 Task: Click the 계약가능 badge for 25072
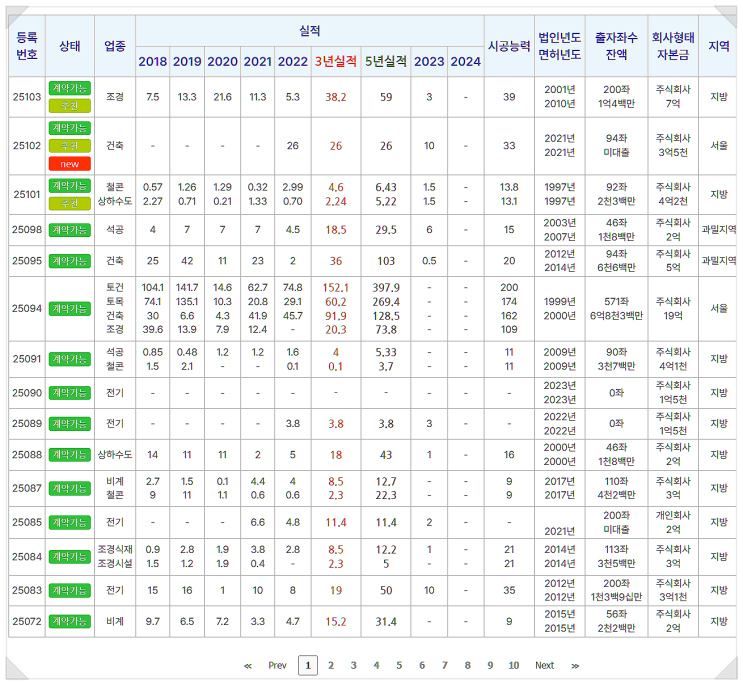click(x=70, y=621)
